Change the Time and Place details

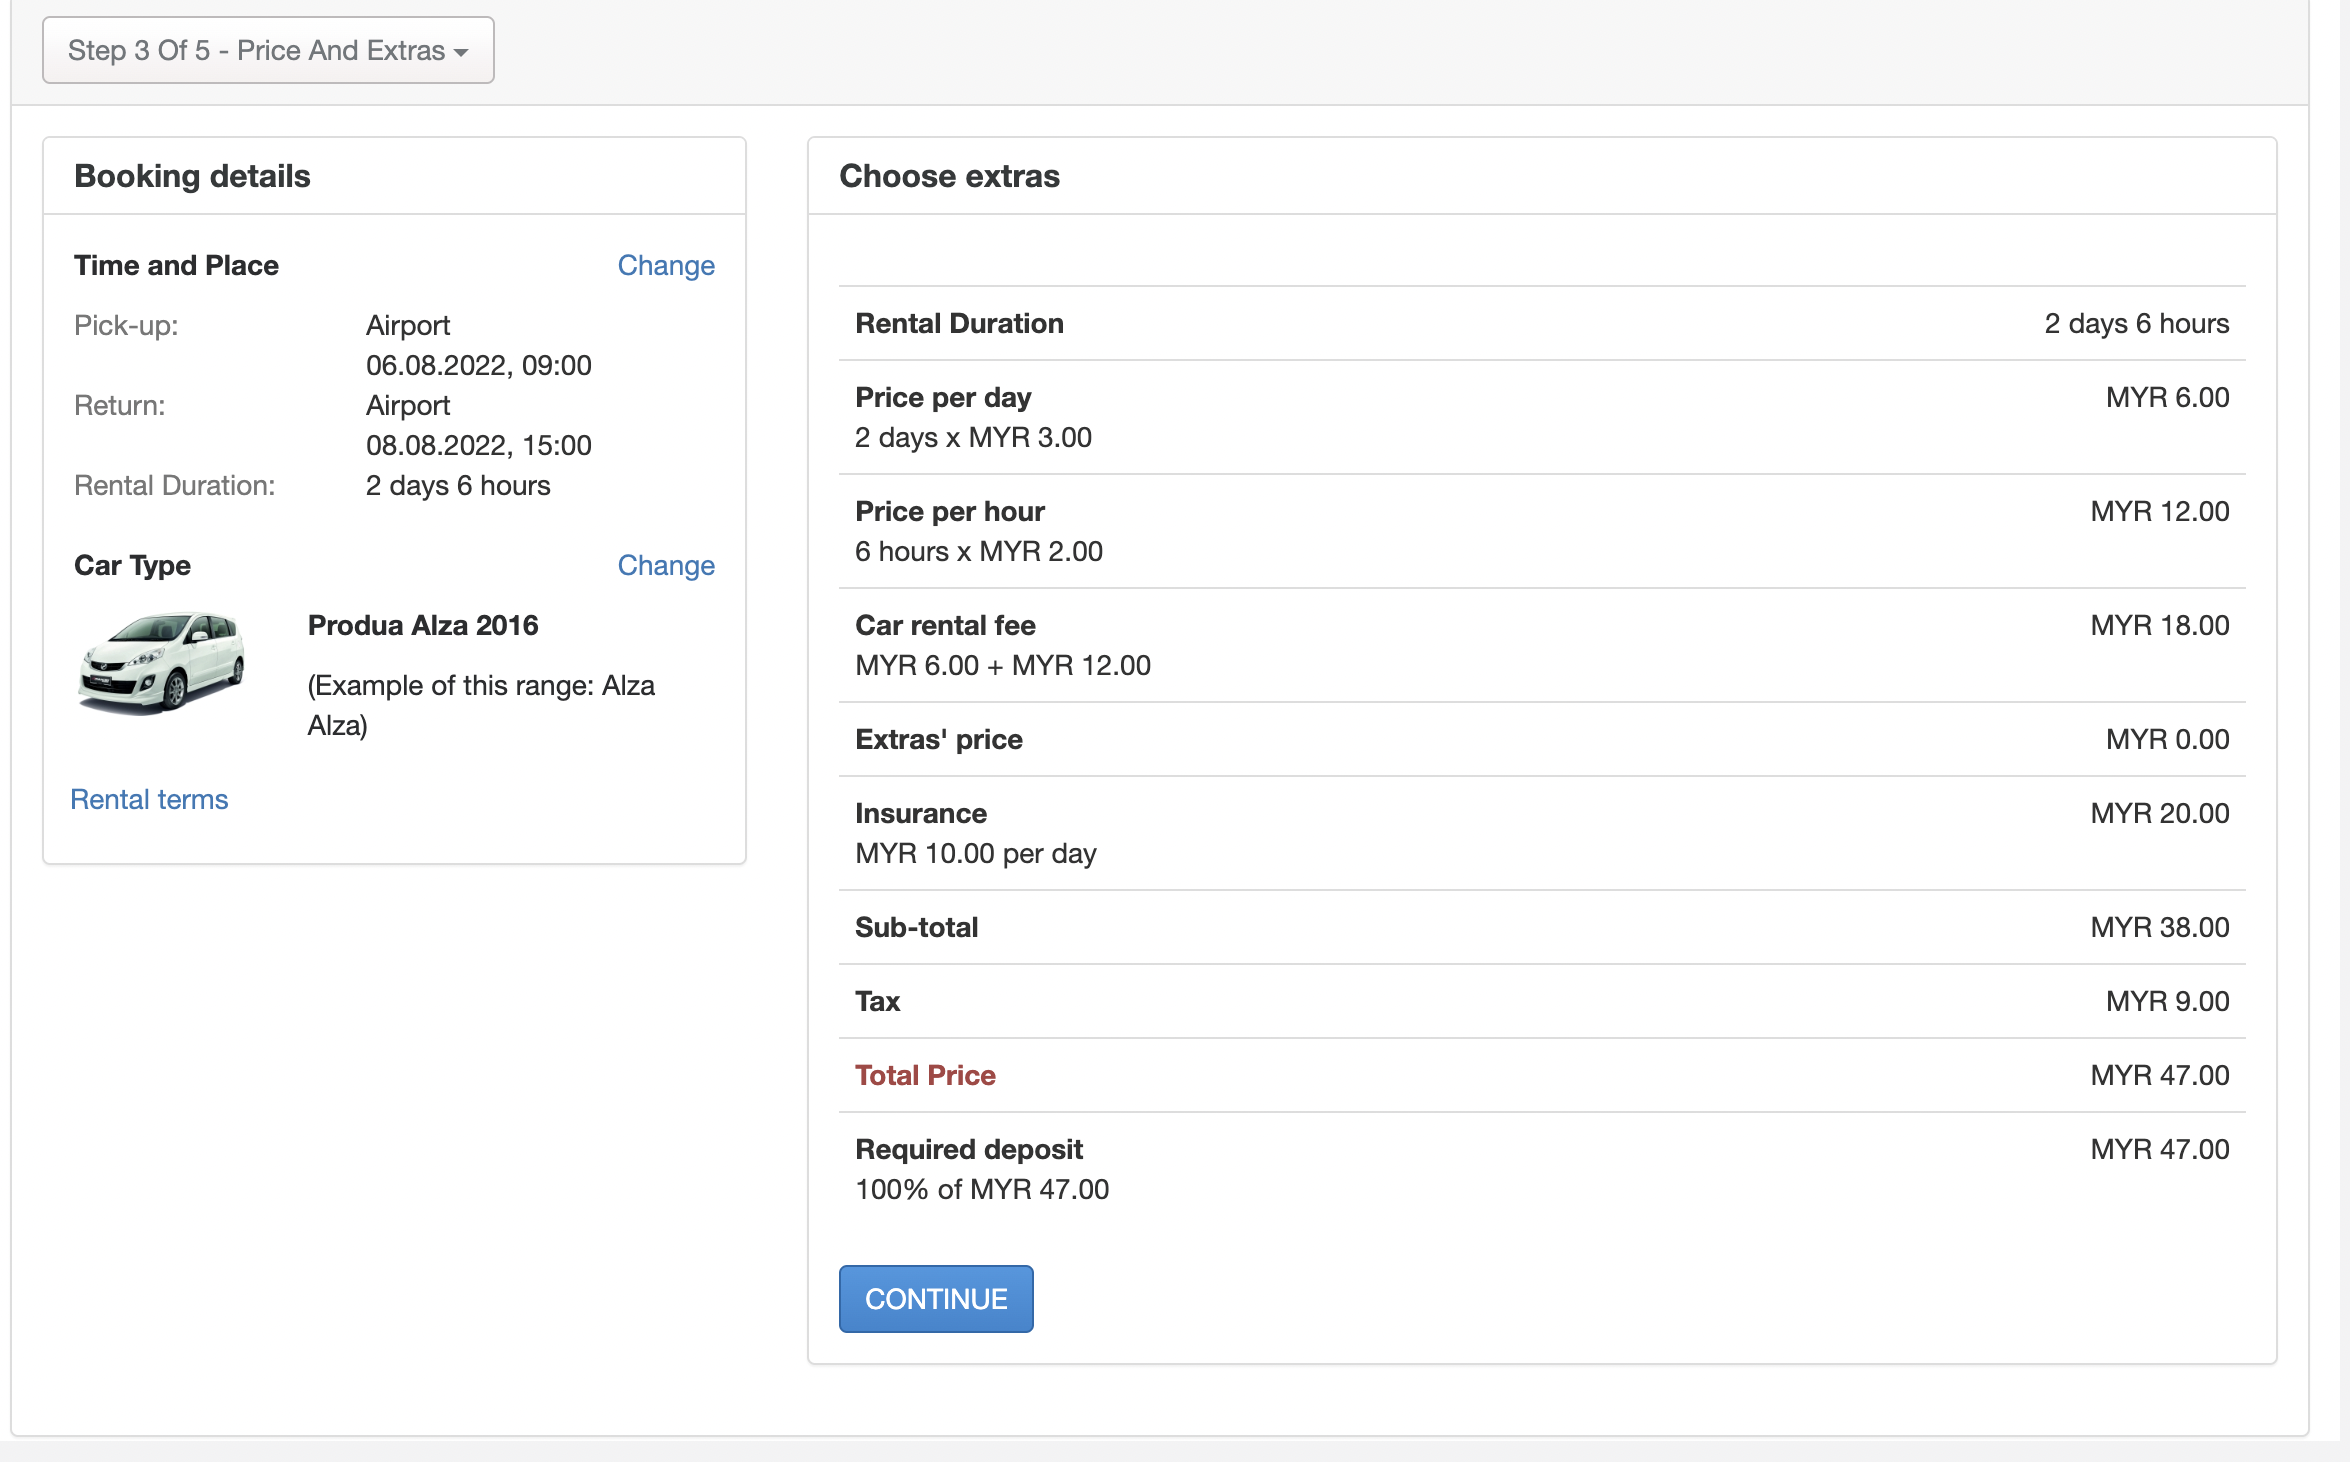pos(665,265)
